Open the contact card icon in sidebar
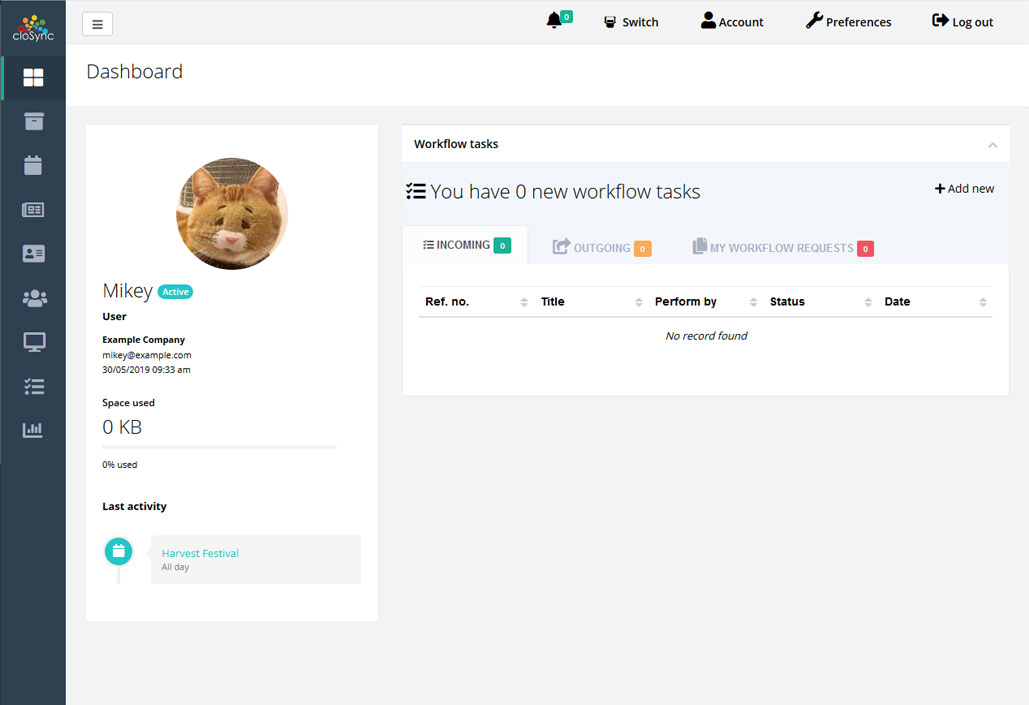 coord(33,254)
